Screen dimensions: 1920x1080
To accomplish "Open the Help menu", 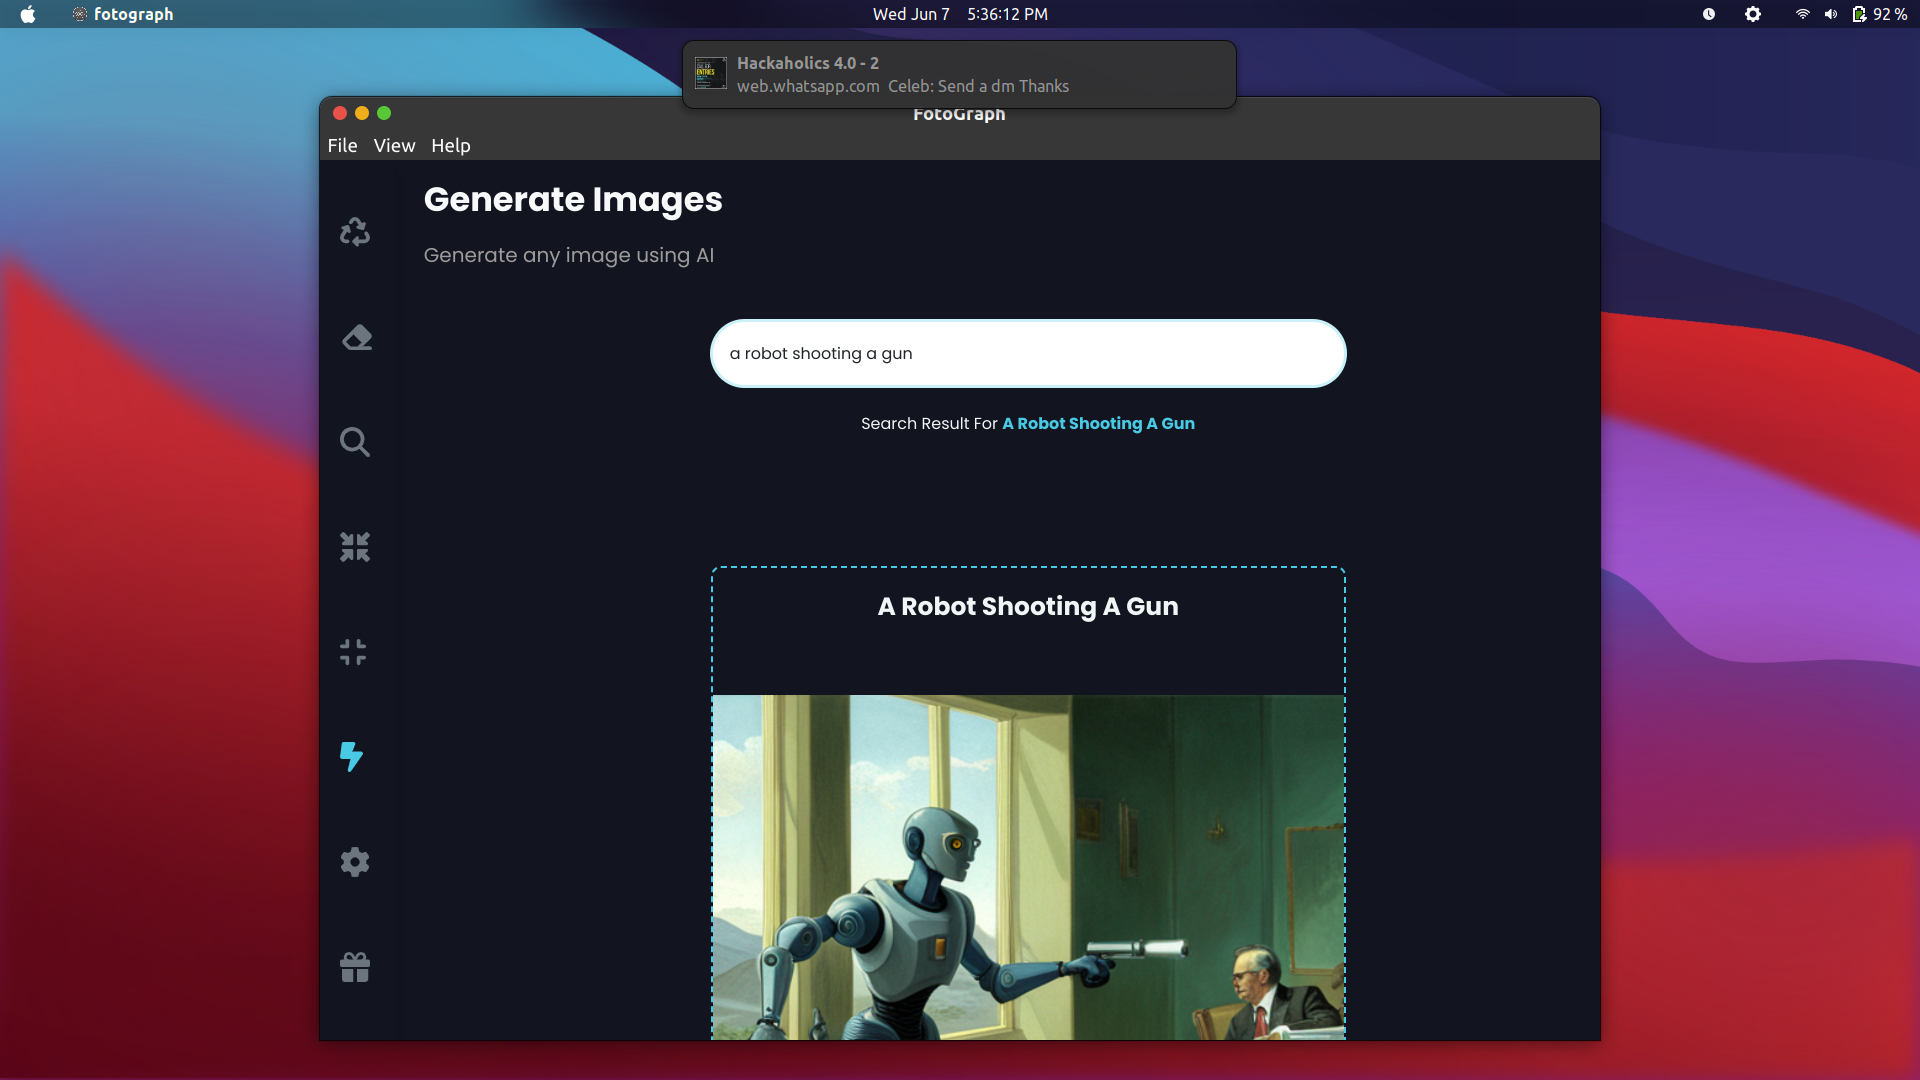I will point(450,145).
